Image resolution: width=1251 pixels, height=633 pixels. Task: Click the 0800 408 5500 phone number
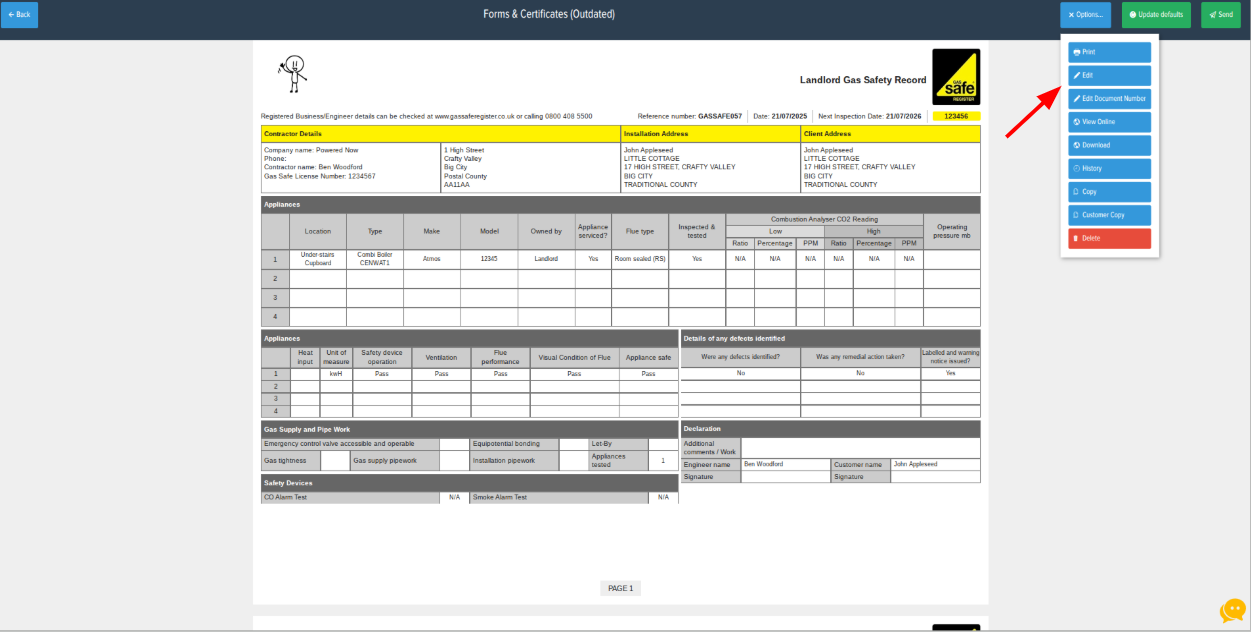pyautogui.click(x=568, y=117)
